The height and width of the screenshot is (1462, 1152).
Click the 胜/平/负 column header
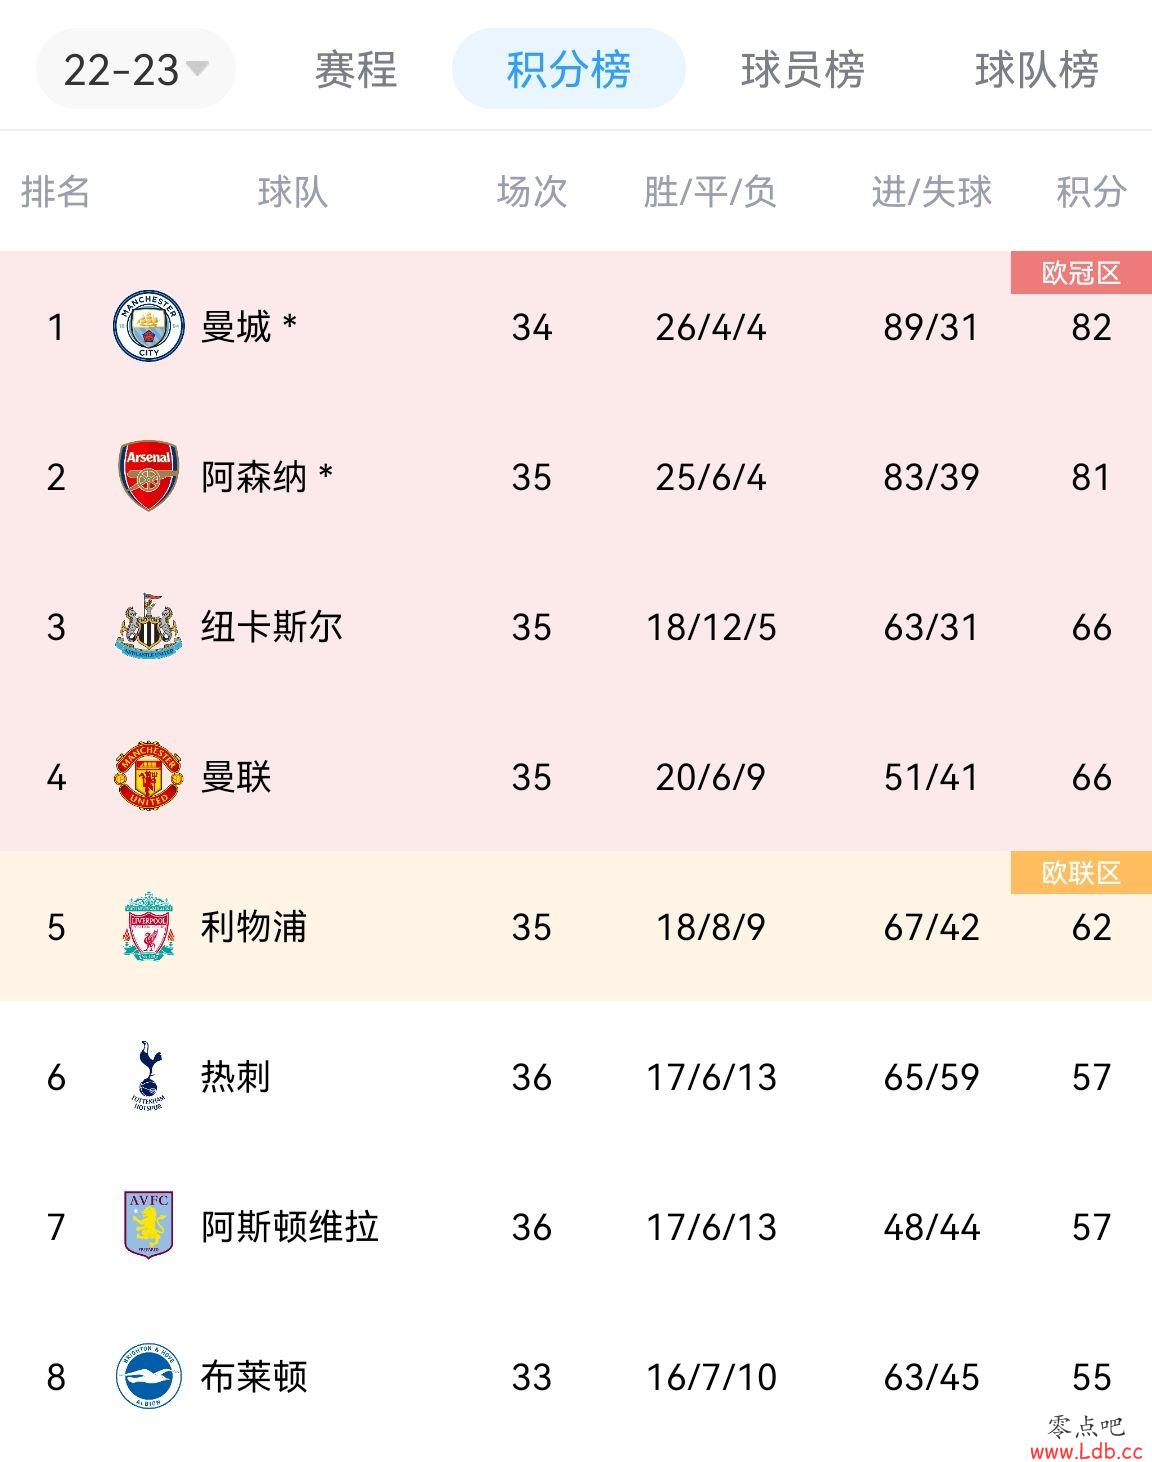[x=710, y=191]
